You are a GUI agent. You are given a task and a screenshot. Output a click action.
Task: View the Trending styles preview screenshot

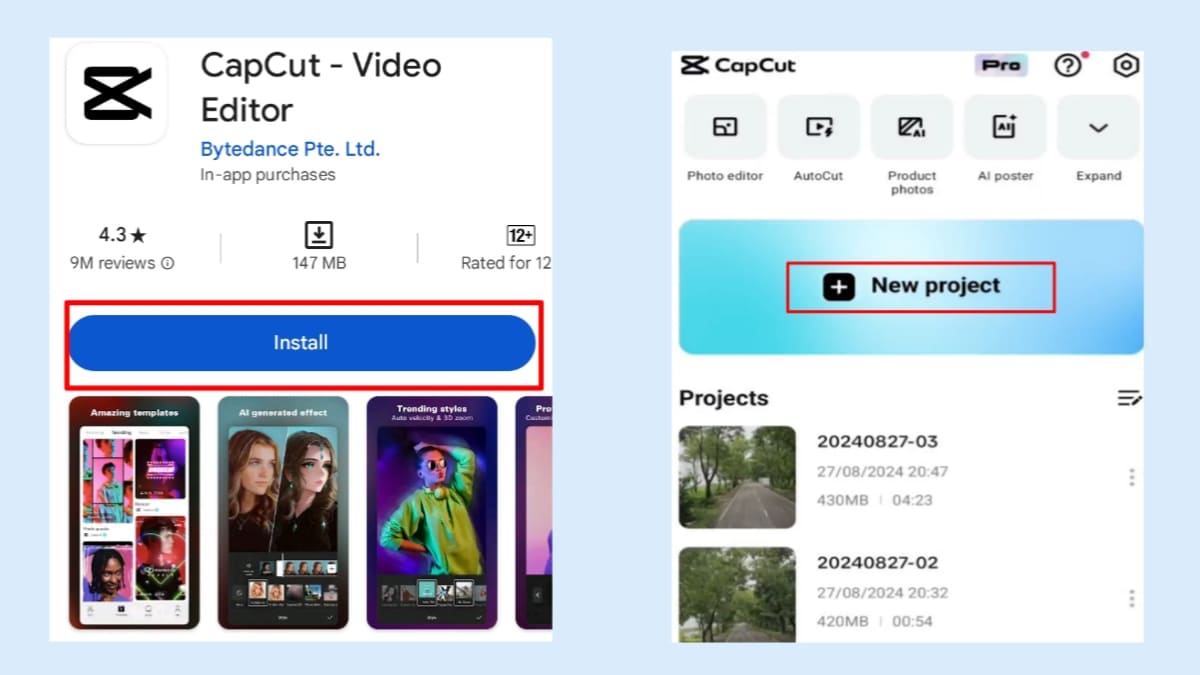(x=431, y=513)
